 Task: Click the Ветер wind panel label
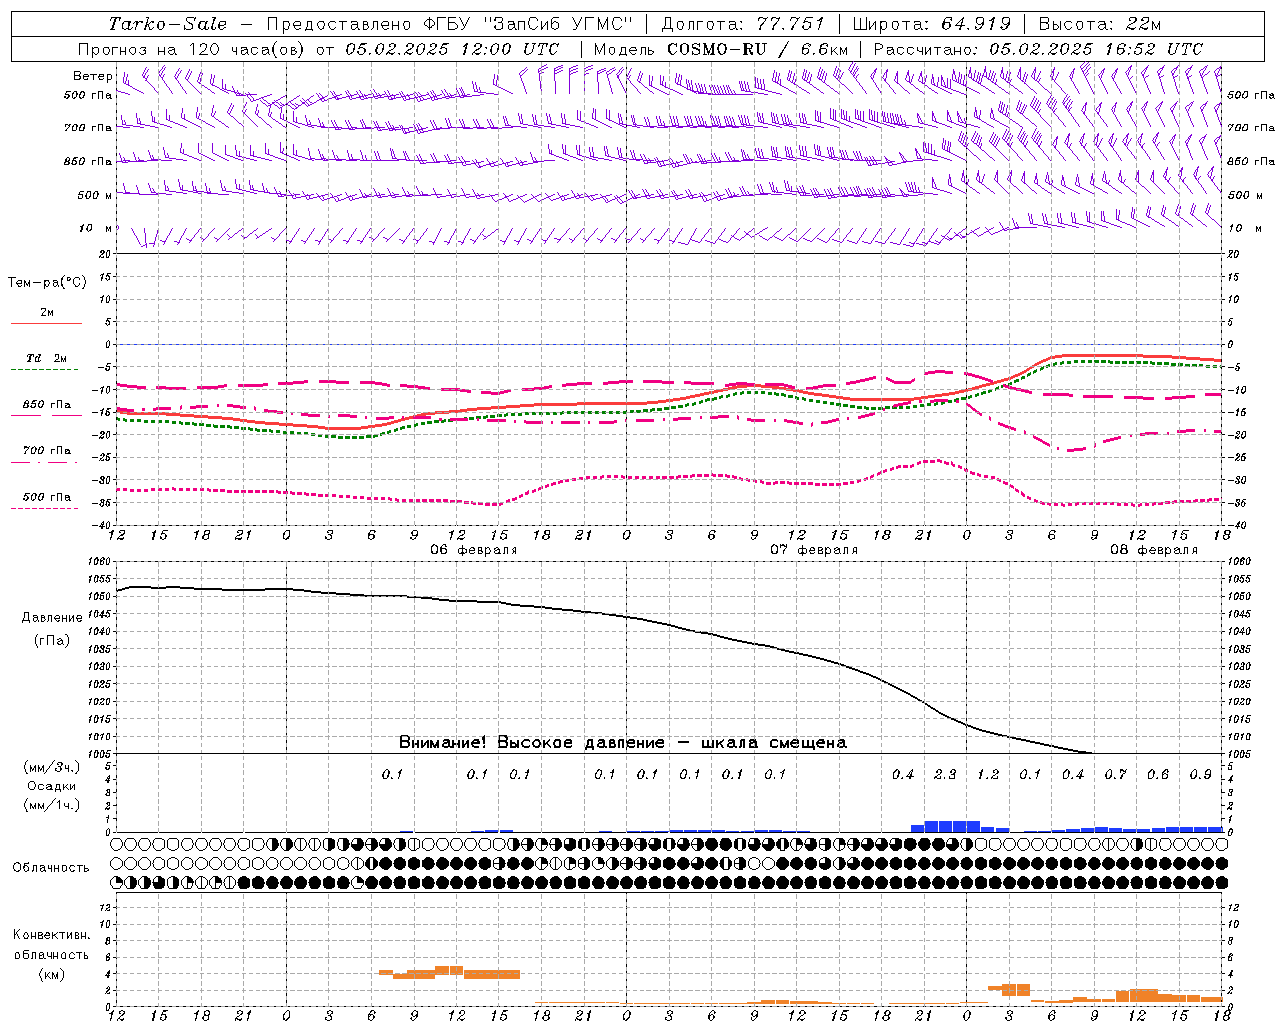[x=92, y=76]
